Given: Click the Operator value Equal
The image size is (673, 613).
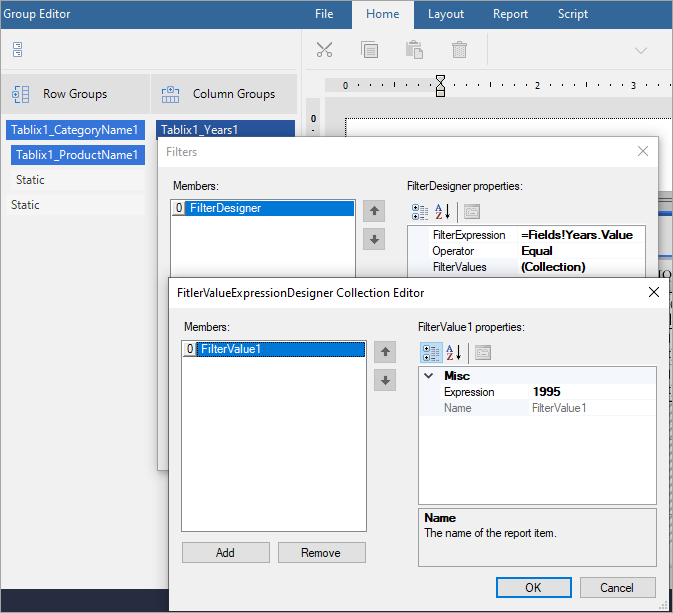Looking at the screenshot, I should click(581, 251).
